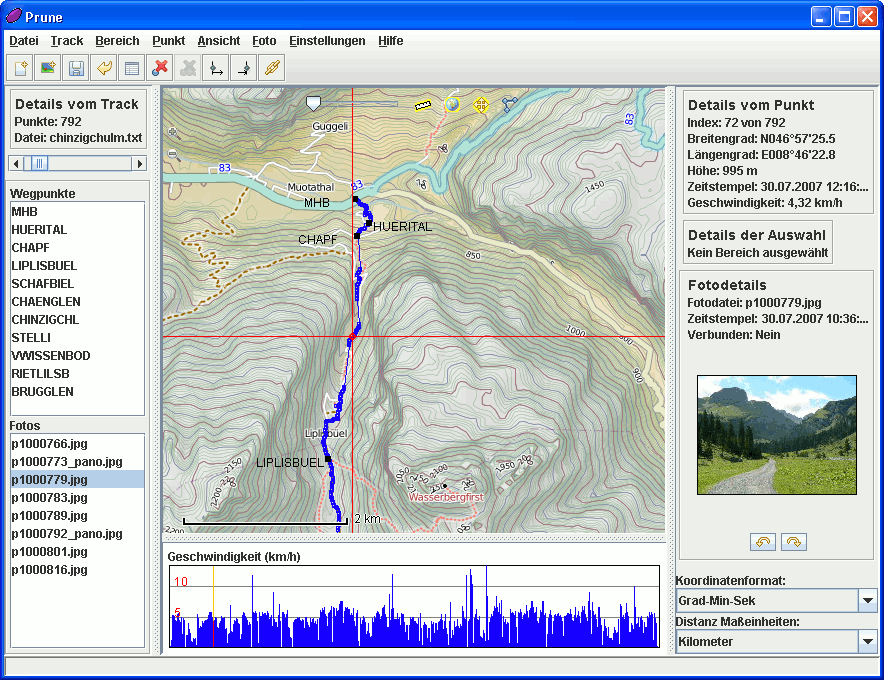Click the open file toolbar icon
Image resolution: width=884 pixels, height=680 pixels.
pos(20,68)
